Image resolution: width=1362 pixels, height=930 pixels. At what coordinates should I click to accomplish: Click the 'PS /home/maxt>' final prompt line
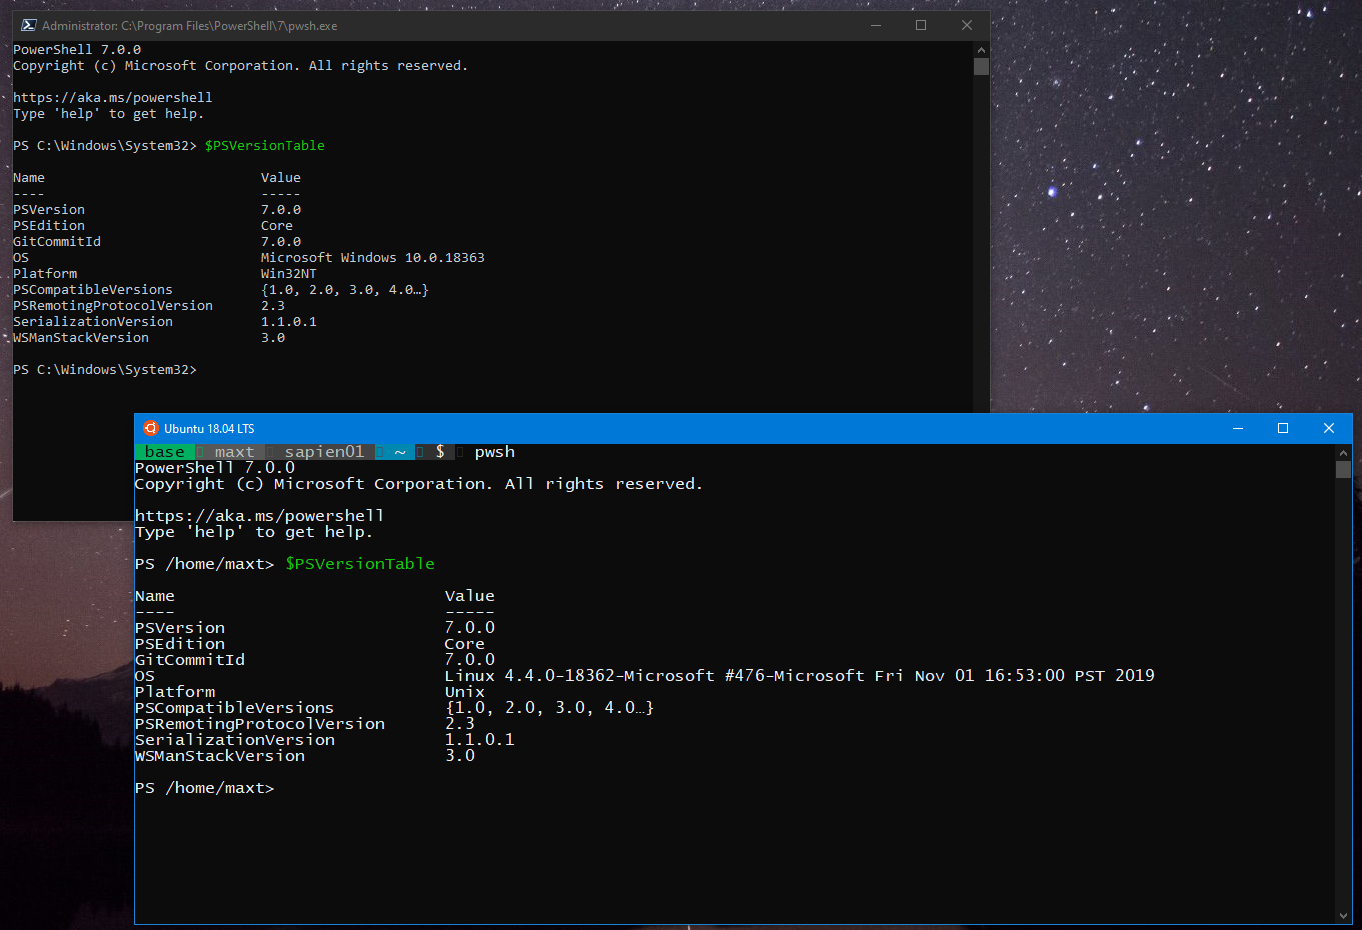(x=205, y=788)
